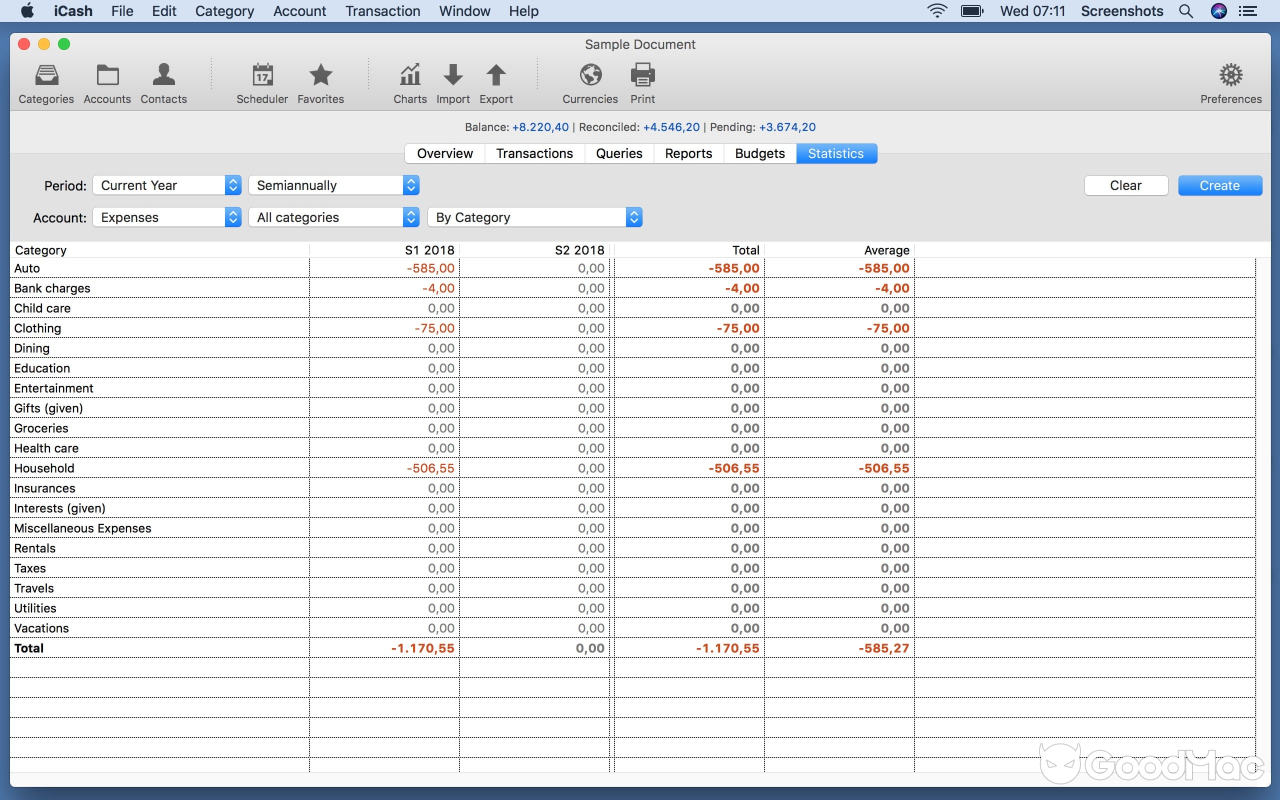The height and width of the screenshot is (800, 1280).
Task: Open the Transaction menu in menu bar
Action: tap(383, 11)
